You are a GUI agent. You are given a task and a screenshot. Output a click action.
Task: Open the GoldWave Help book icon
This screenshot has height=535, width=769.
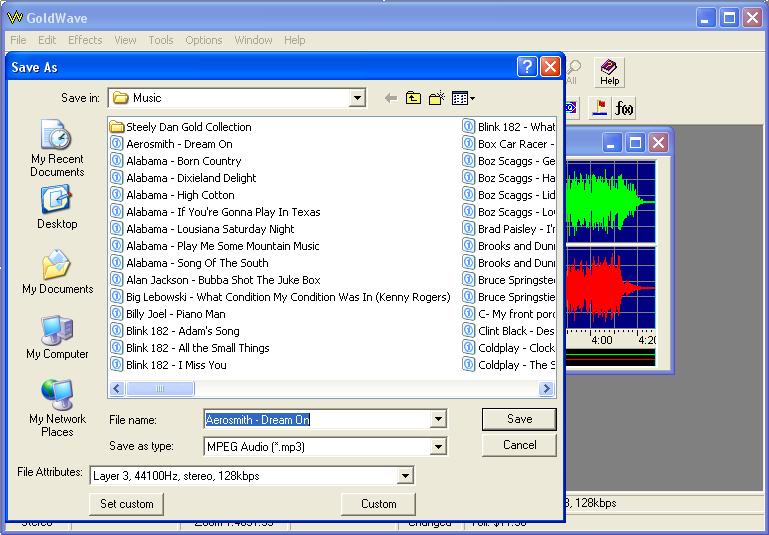609,72
